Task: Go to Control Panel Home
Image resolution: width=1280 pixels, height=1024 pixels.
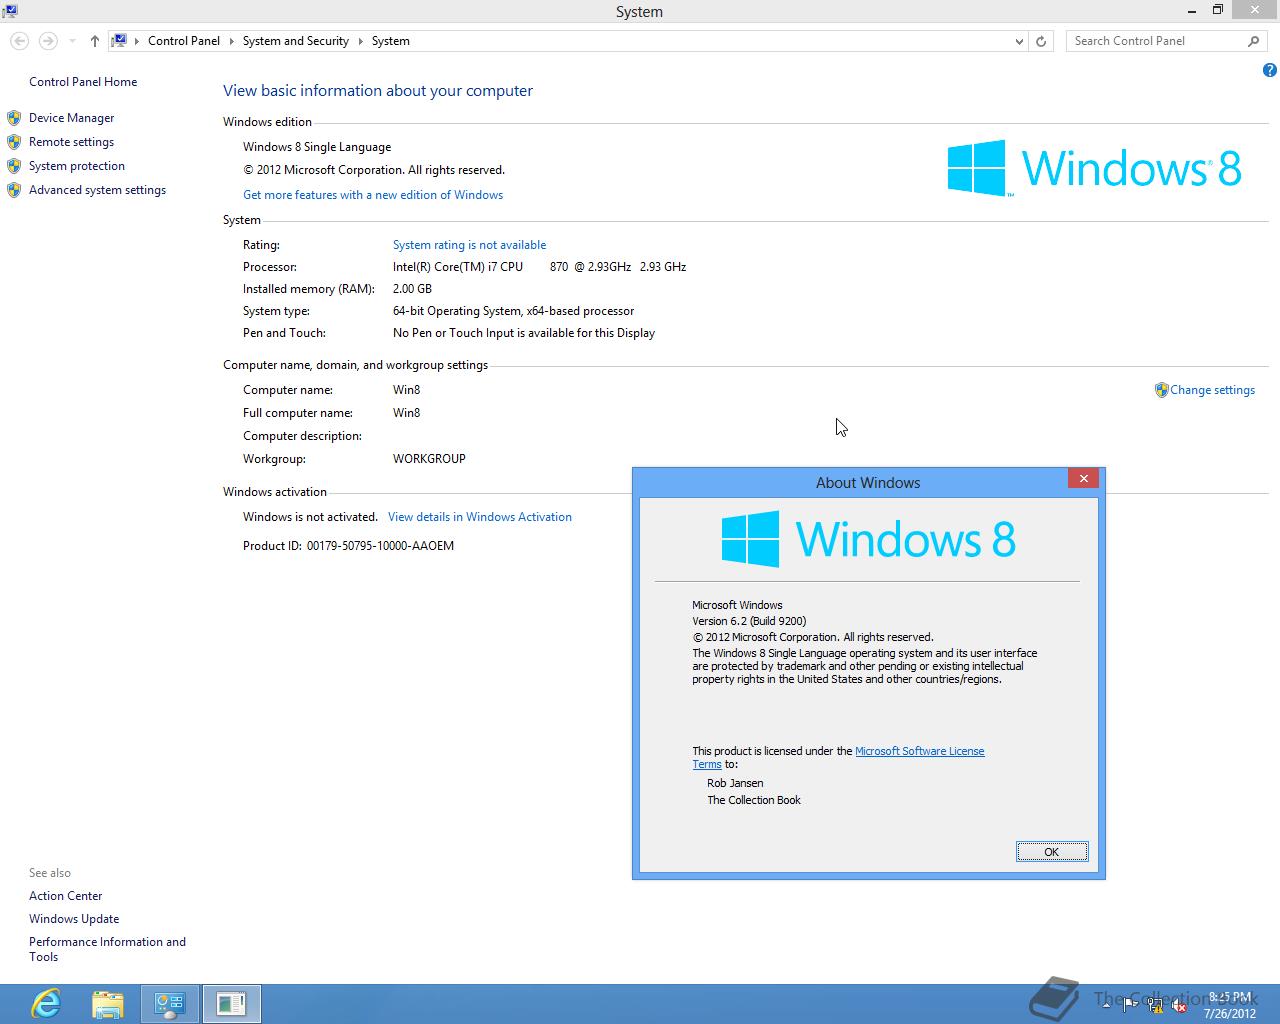Action: (x=83, y=82)
